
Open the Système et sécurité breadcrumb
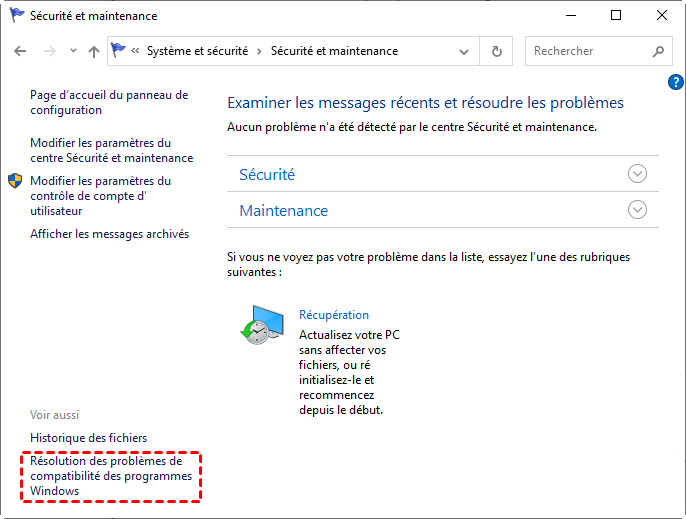[197, 51]
